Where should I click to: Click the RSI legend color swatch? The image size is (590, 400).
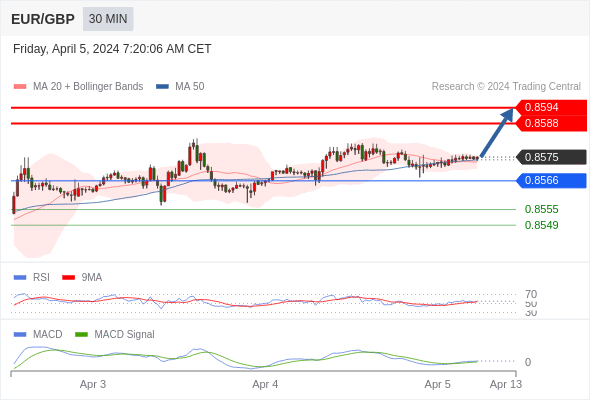click(x=20, y=278)
